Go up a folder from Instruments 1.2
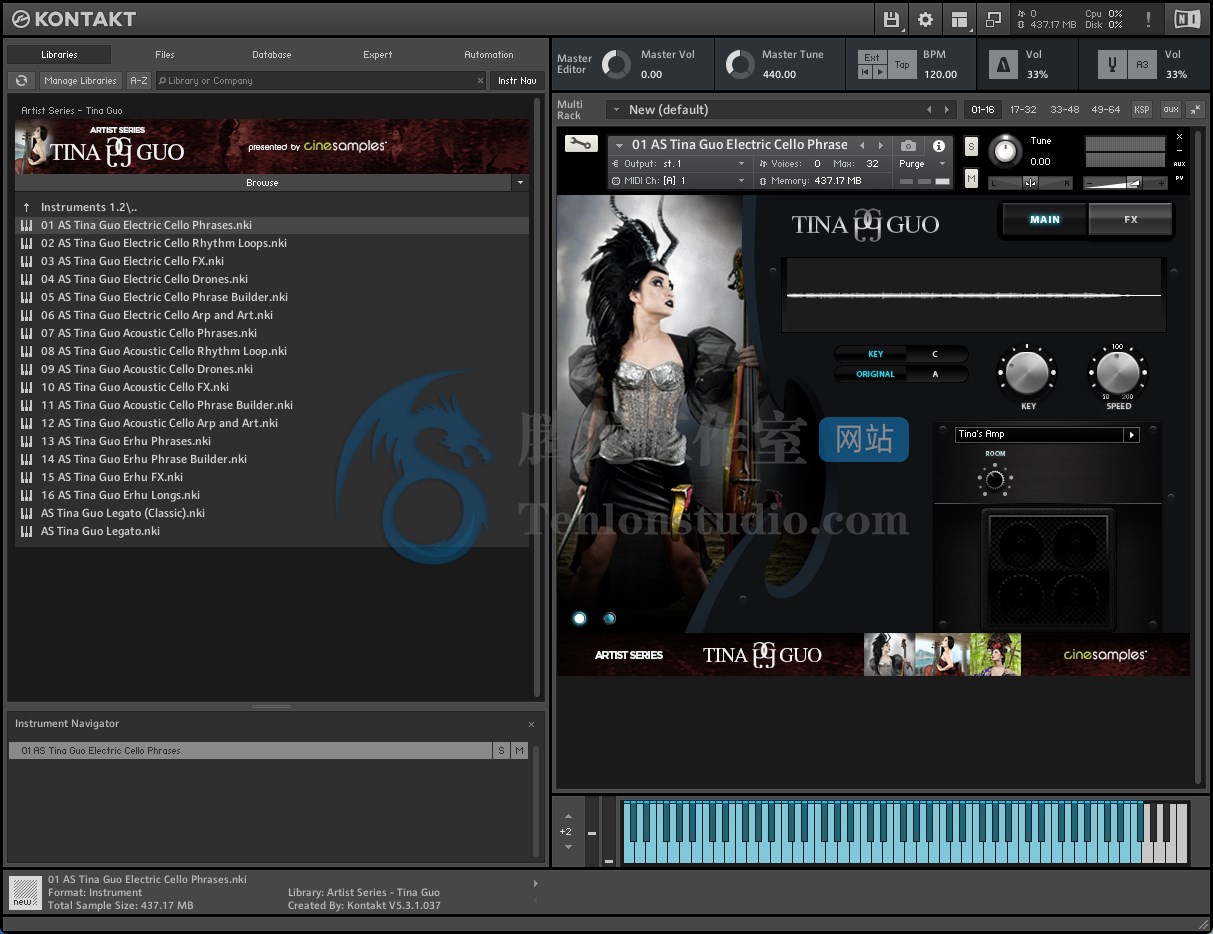 tap(27, 207)
